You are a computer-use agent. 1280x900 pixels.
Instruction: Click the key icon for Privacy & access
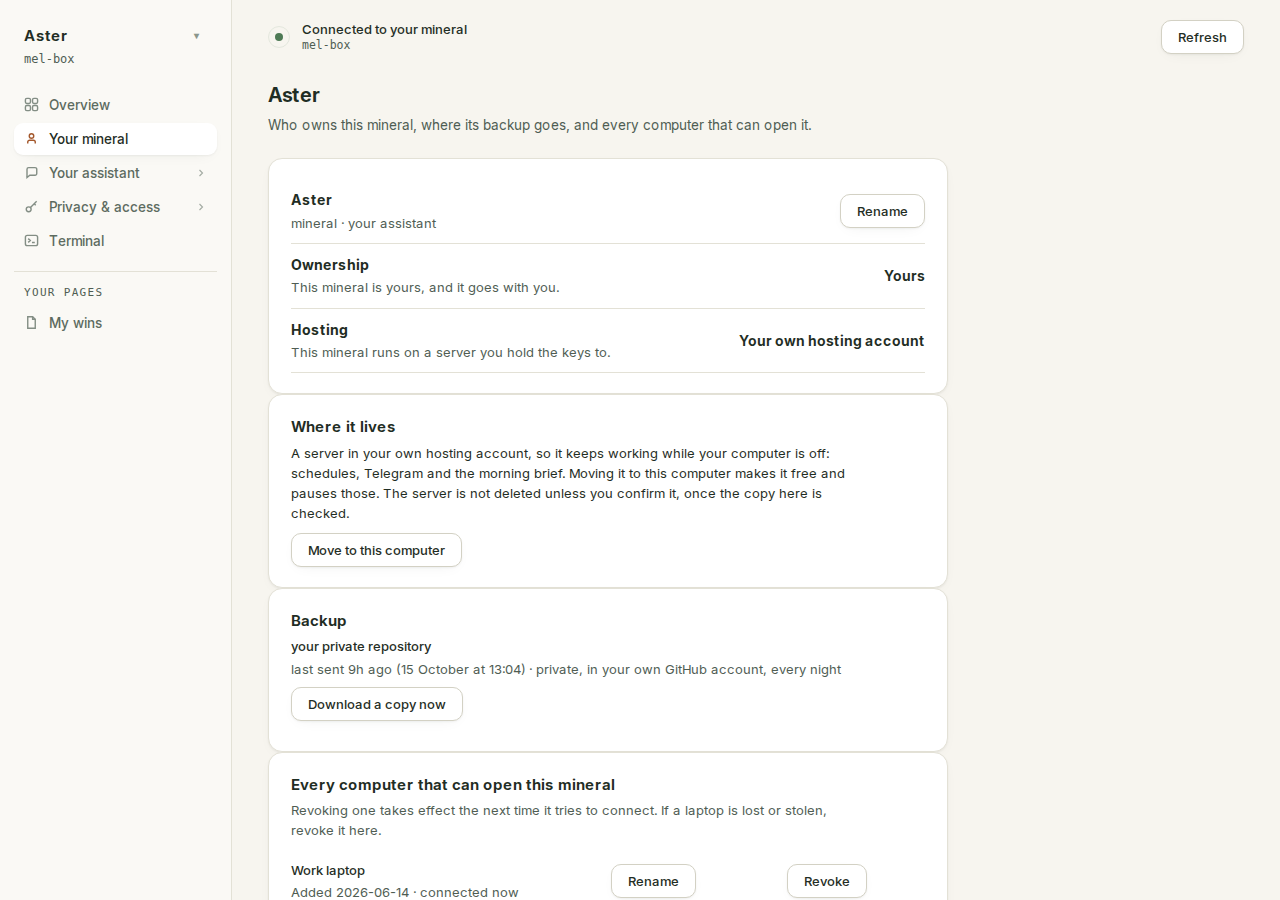31,207
